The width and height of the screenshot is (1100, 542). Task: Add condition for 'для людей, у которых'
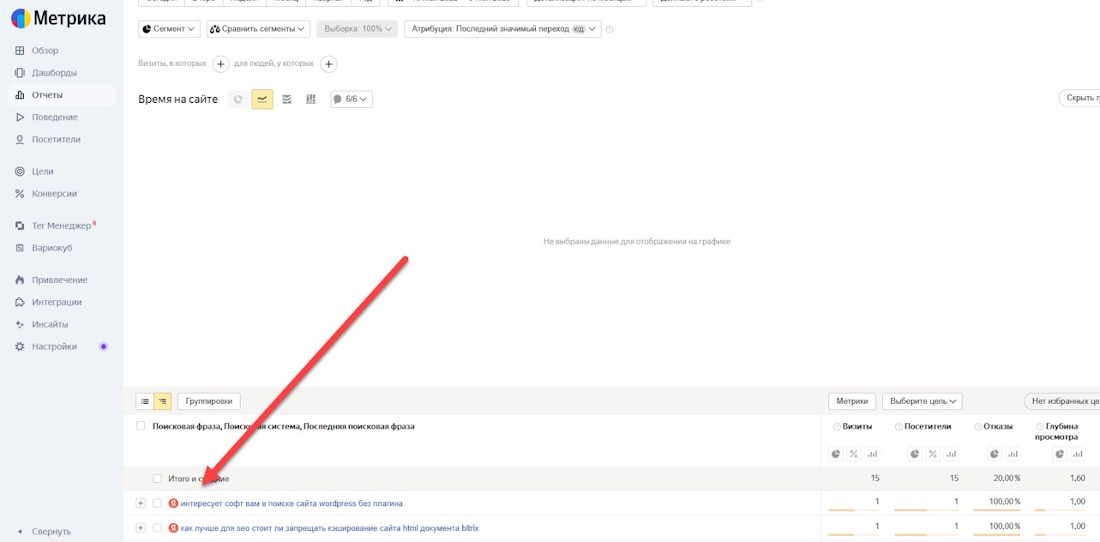(328, 64)
